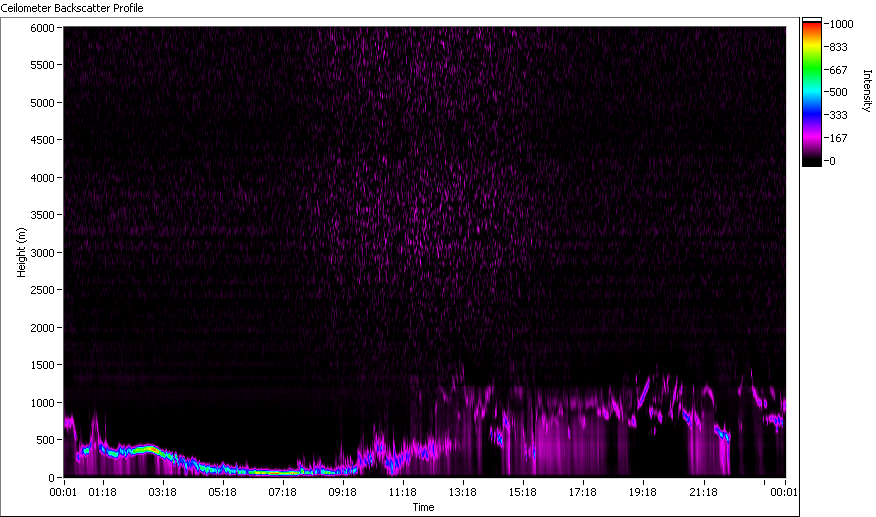
Task: Click the final 00:01 time label
Action: click(784, 492)
